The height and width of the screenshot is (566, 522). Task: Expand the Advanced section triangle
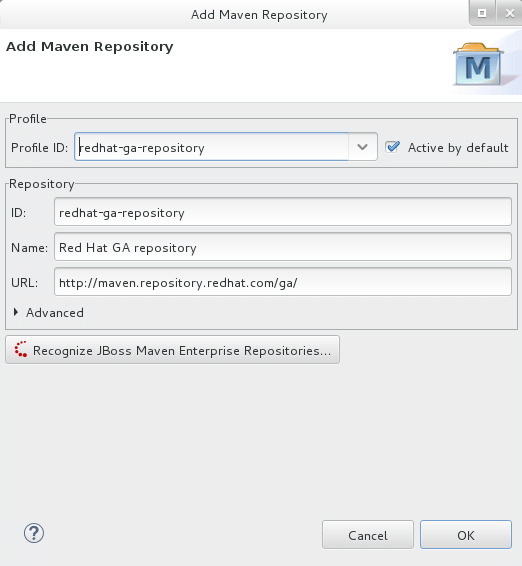[16, 312]
